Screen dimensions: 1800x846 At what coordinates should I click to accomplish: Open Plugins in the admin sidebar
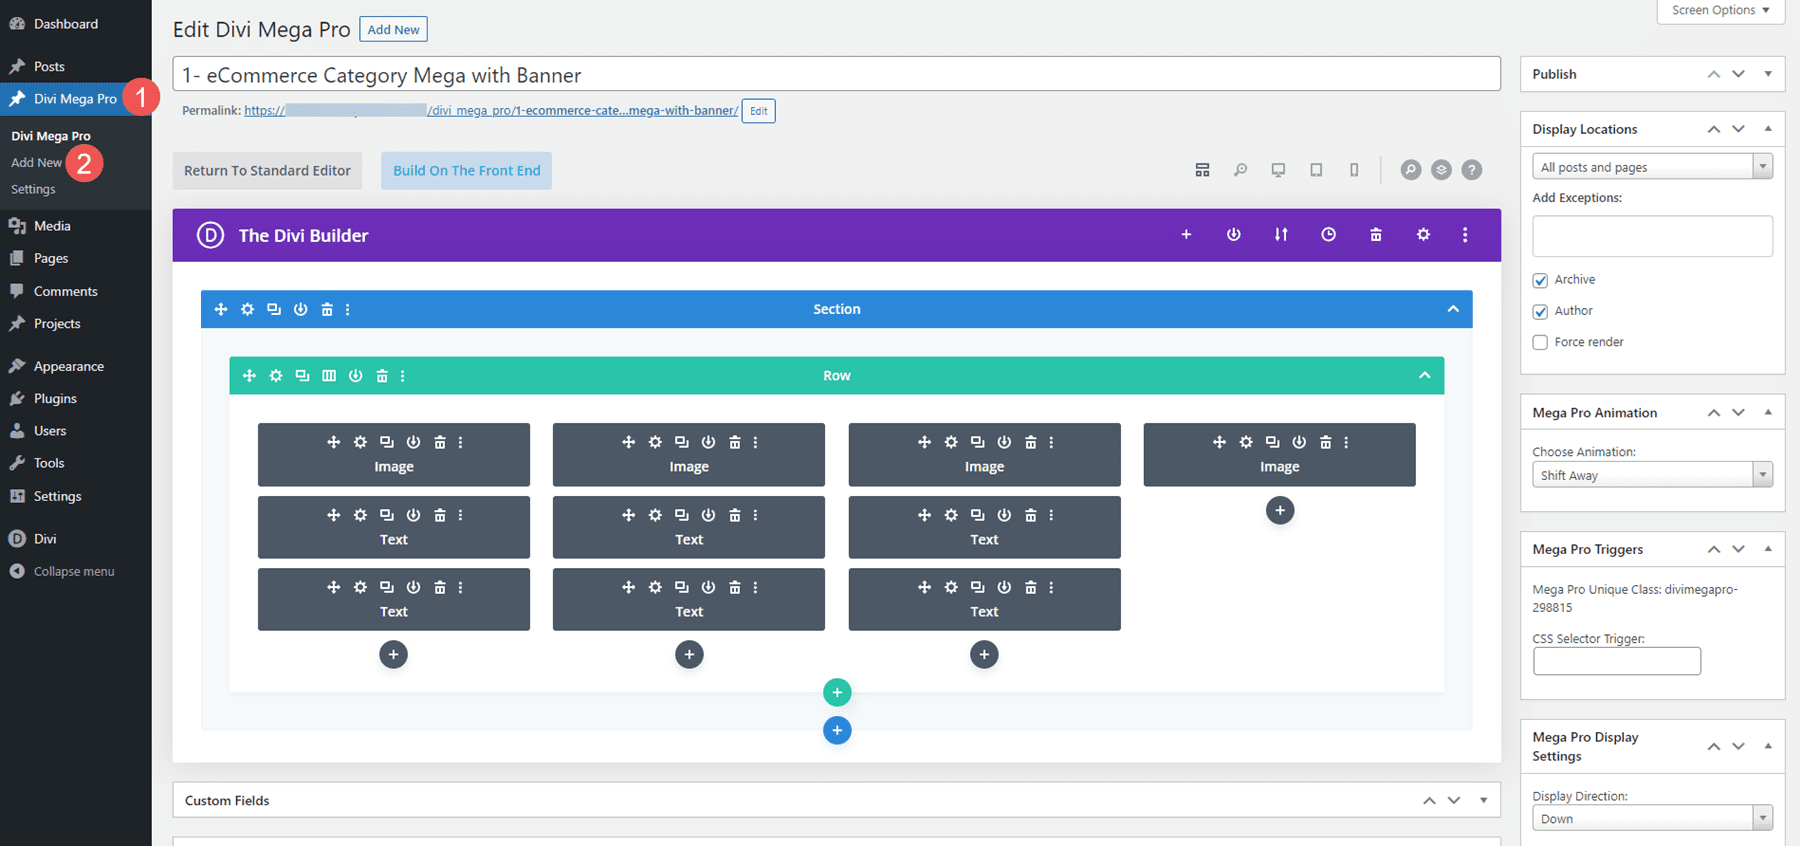55,398
